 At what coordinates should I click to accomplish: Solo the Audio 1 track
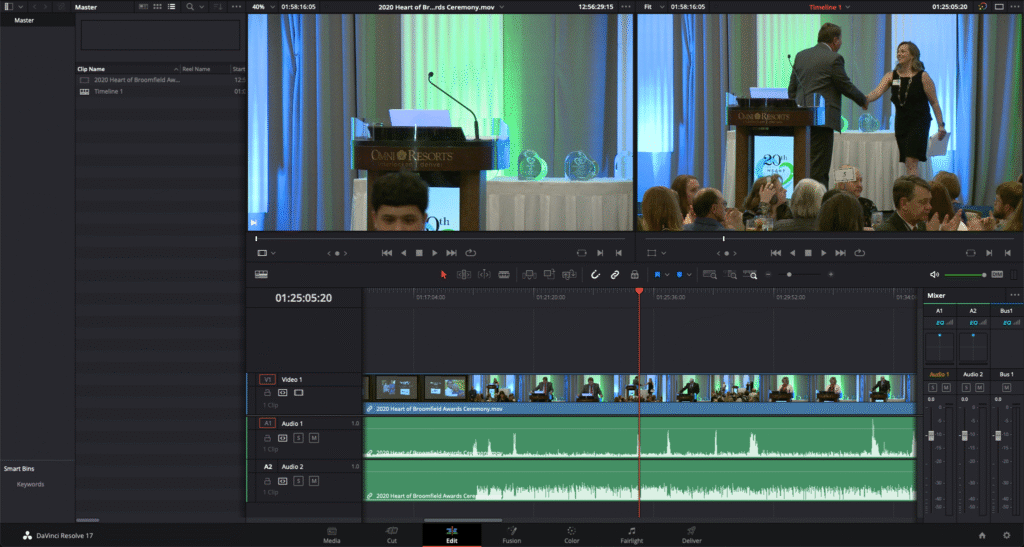click(298, 438)
